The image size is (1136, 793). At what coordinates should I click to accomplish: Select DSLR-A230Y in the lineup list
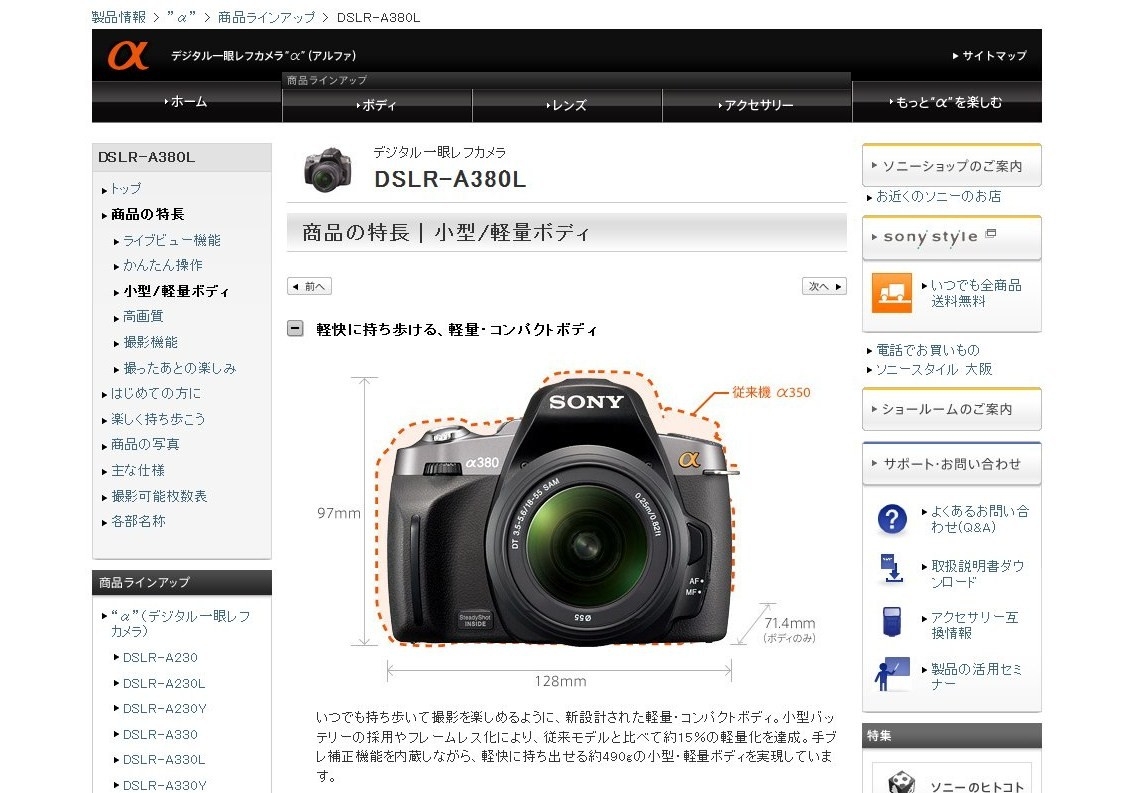[164, 709]
